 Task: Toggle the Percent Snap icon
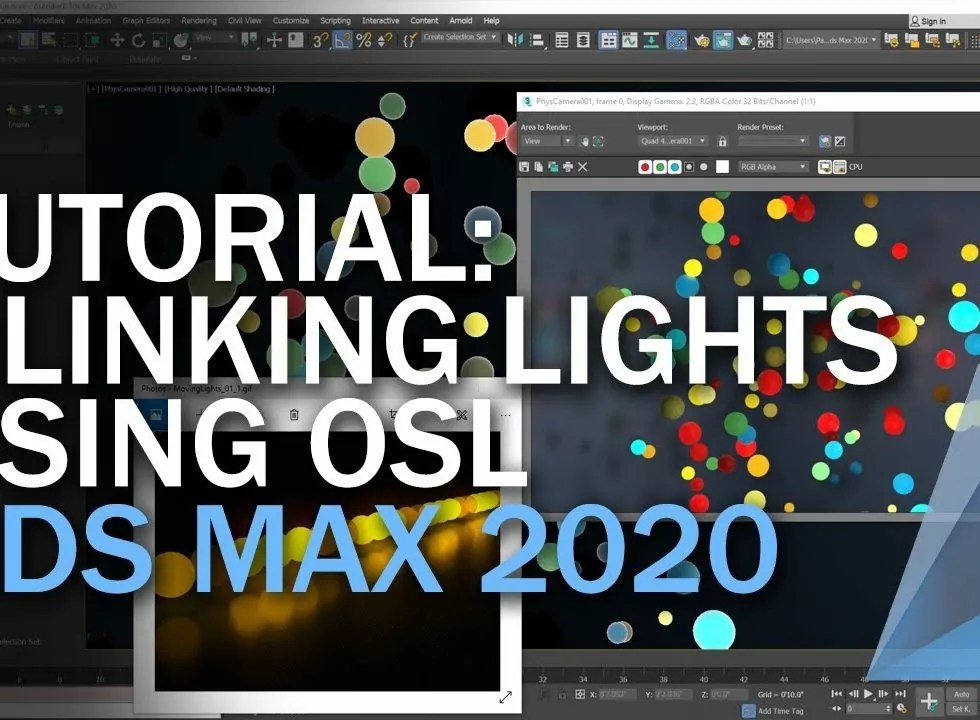coord(363,41)
